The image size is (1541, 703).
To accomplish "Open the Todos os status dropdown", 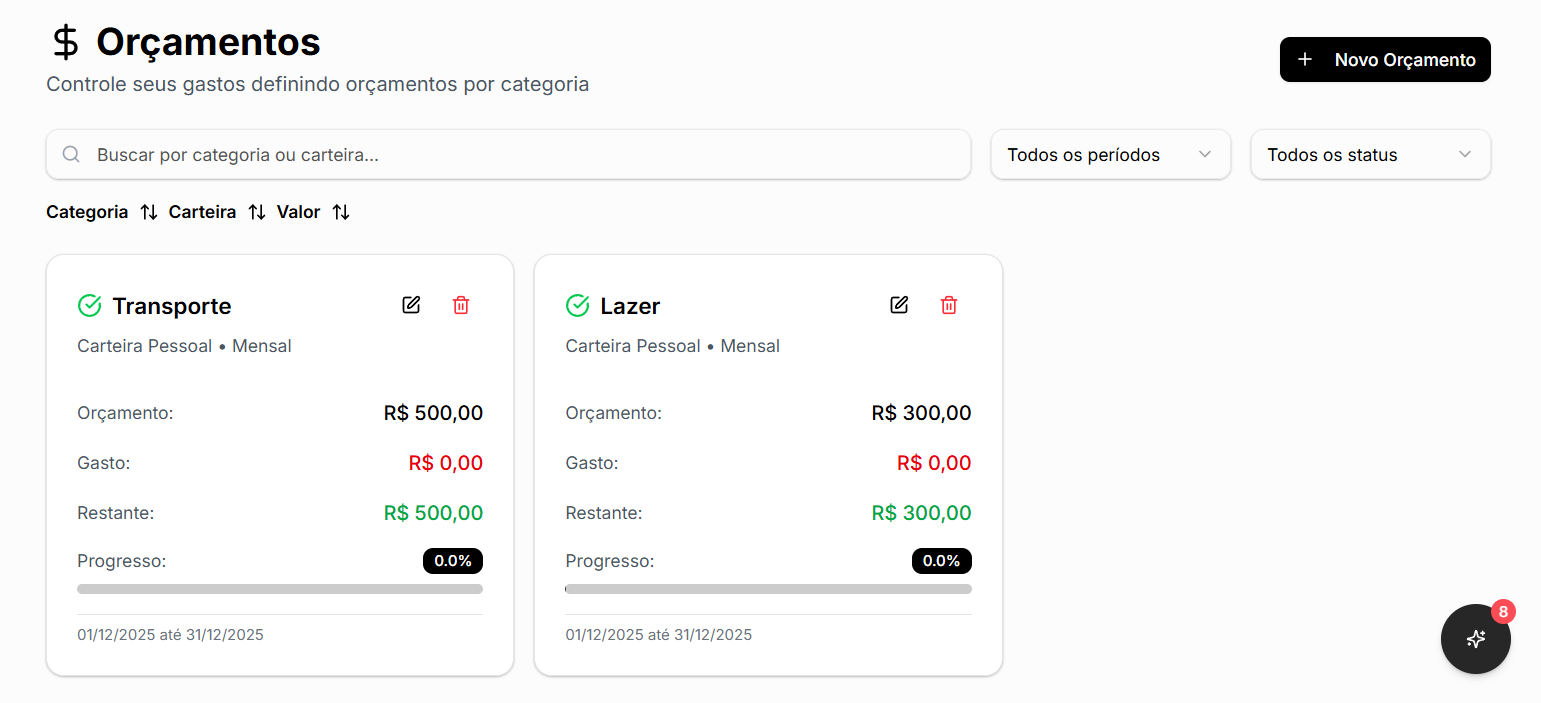I will tap(1370, 154).
